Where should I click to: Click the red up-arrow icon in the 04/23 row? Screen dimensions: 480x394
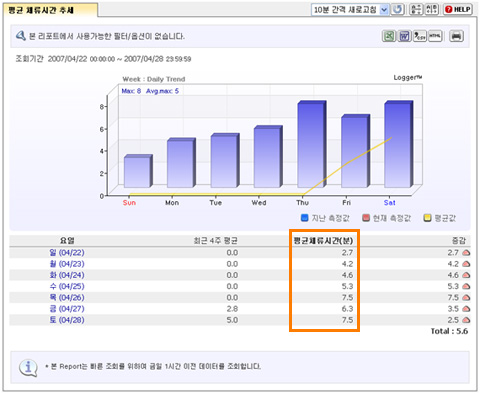coord(466,264)
